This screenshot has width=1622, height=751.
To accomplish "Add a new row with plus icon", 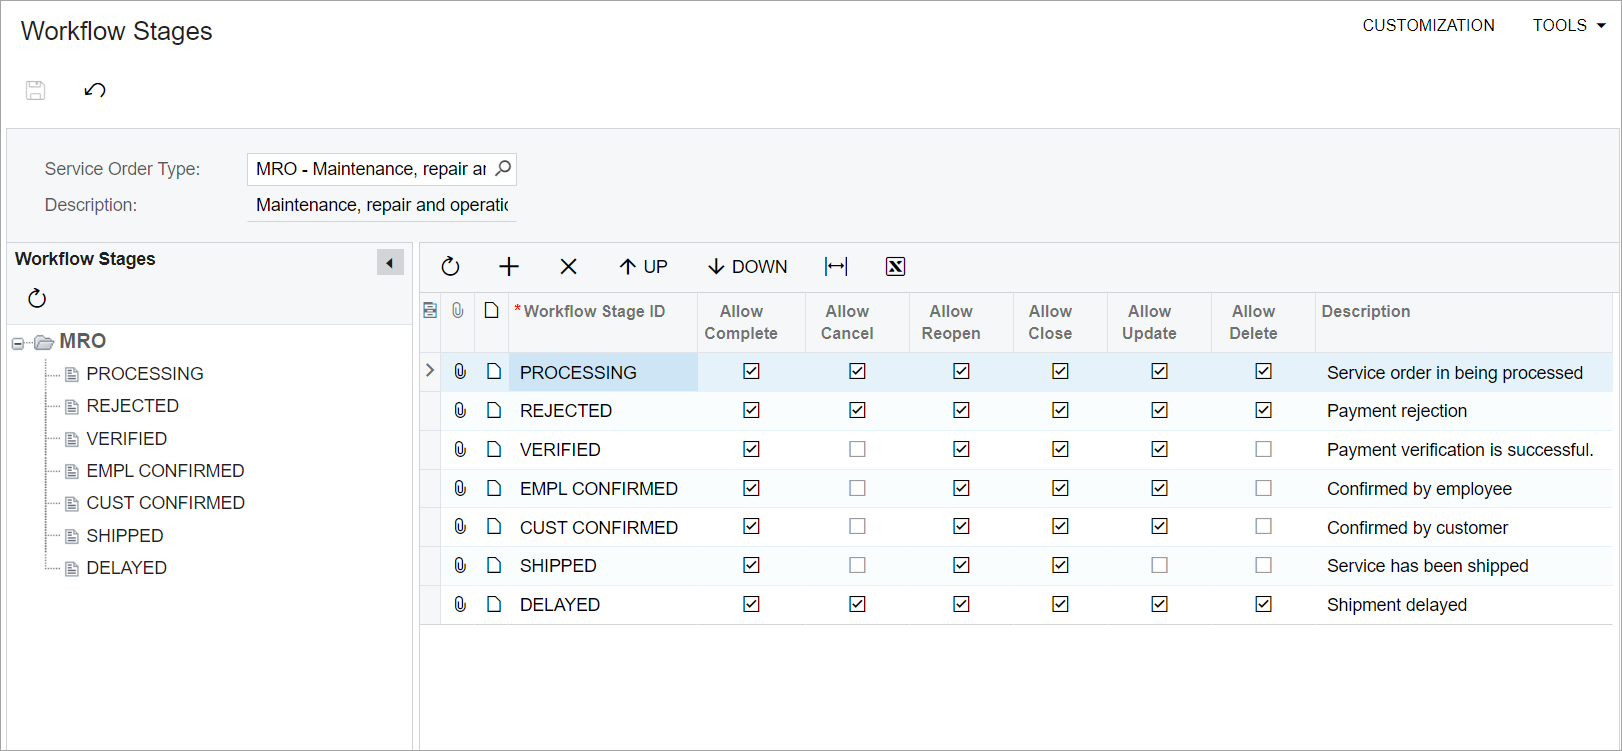I will 509,266.
